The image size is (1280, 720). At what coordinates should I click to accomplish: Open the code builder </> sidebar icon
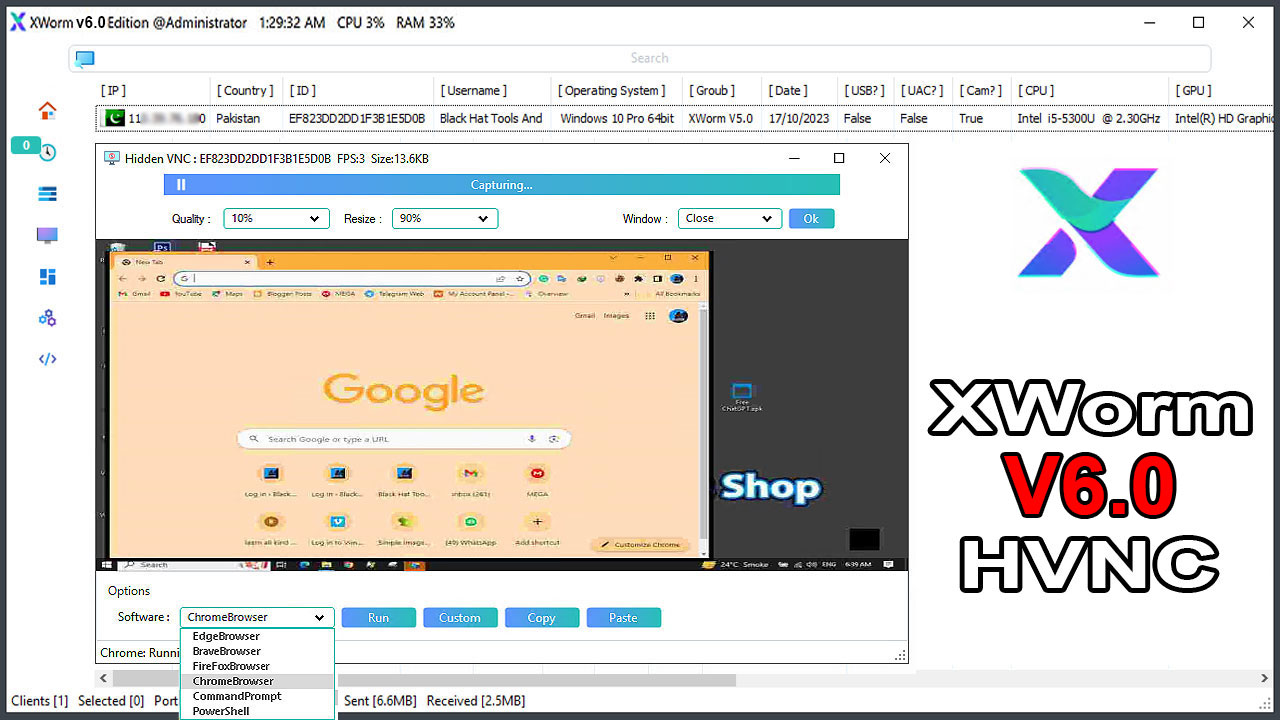pyautogui.click(x=47, y=359)
